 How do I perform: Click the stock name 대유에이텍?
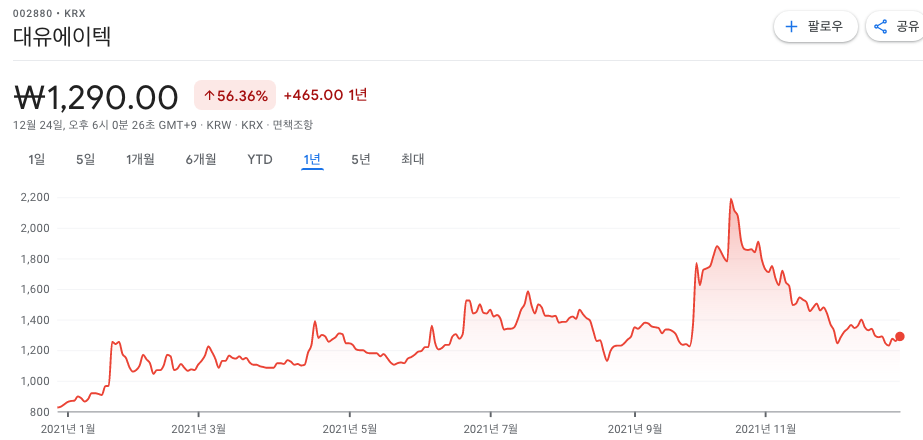[x=62, y=37]
